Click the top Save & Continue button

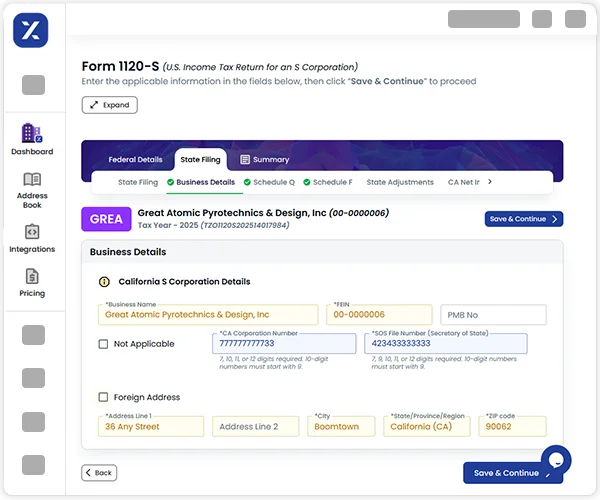[523, 219]
